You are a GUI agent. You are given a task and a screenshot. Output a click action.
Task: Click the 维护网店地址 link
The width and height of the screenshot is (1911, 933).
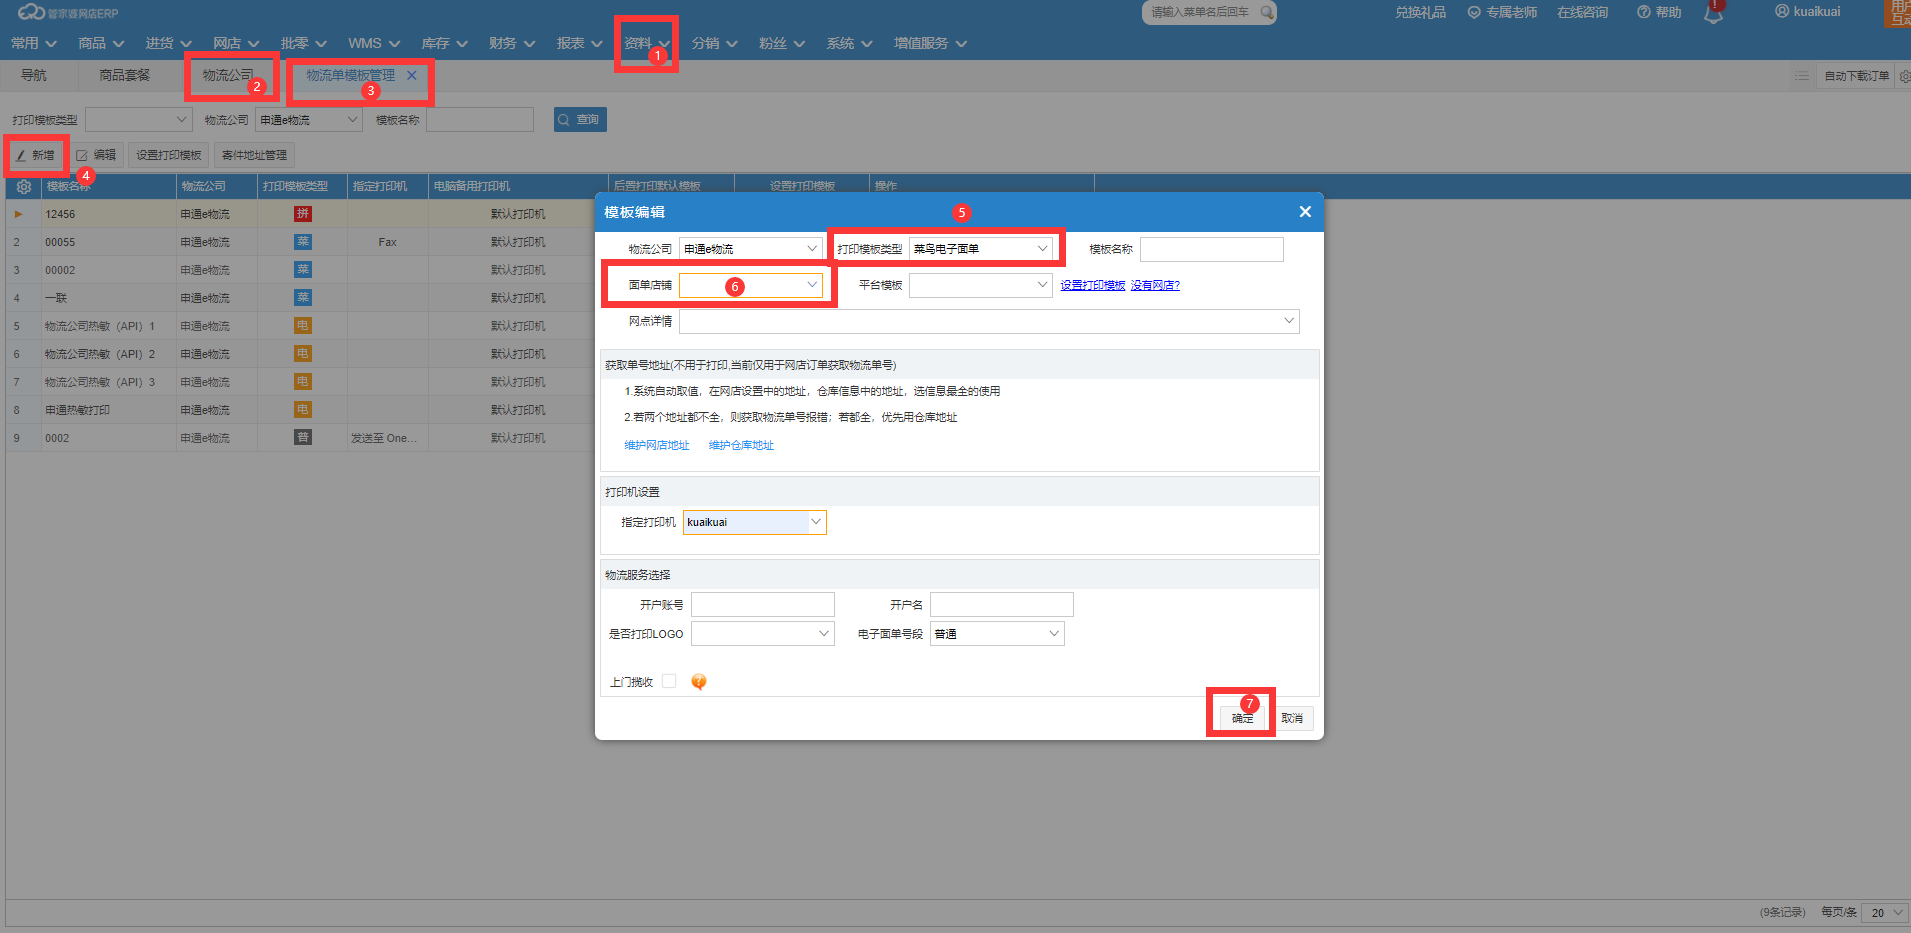pos(656,445)
